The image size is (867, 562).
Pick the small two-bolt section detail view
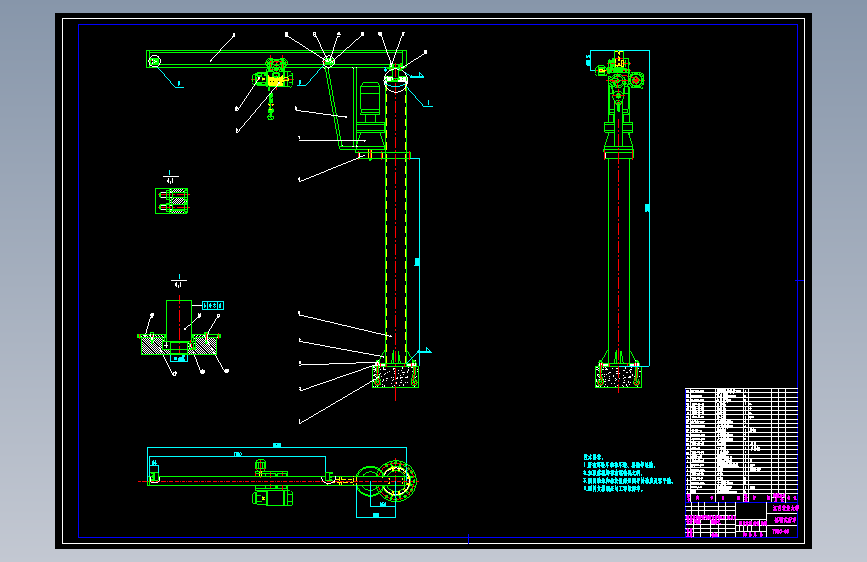171,201
